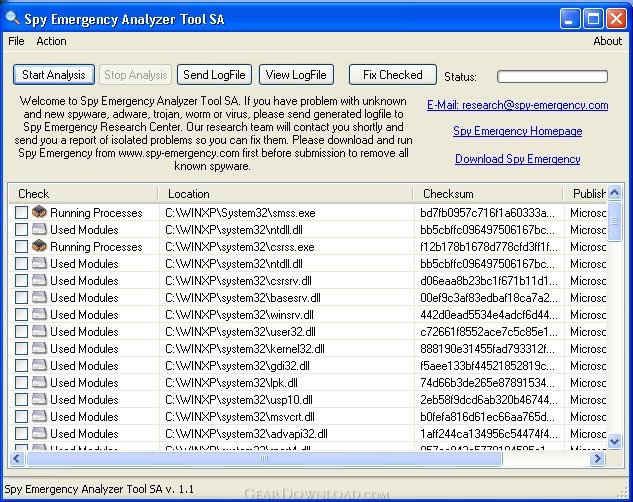This screenshot has width=633, height=502.
Task: Select the C:\WINXP\system32\lpk.dll location cell
Action: tap(231, 382)
